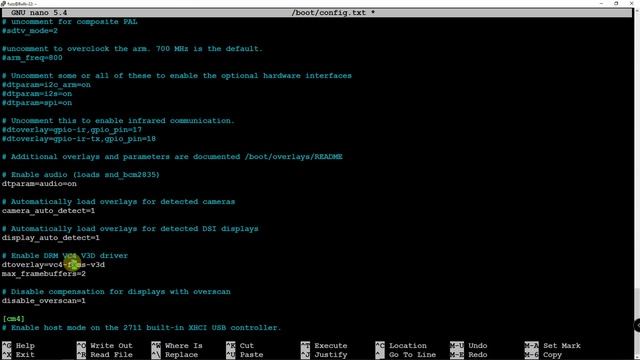Place cursor on #sdtv_mode=2 line
The image size is (640, 360).
[x=30, y=31]
